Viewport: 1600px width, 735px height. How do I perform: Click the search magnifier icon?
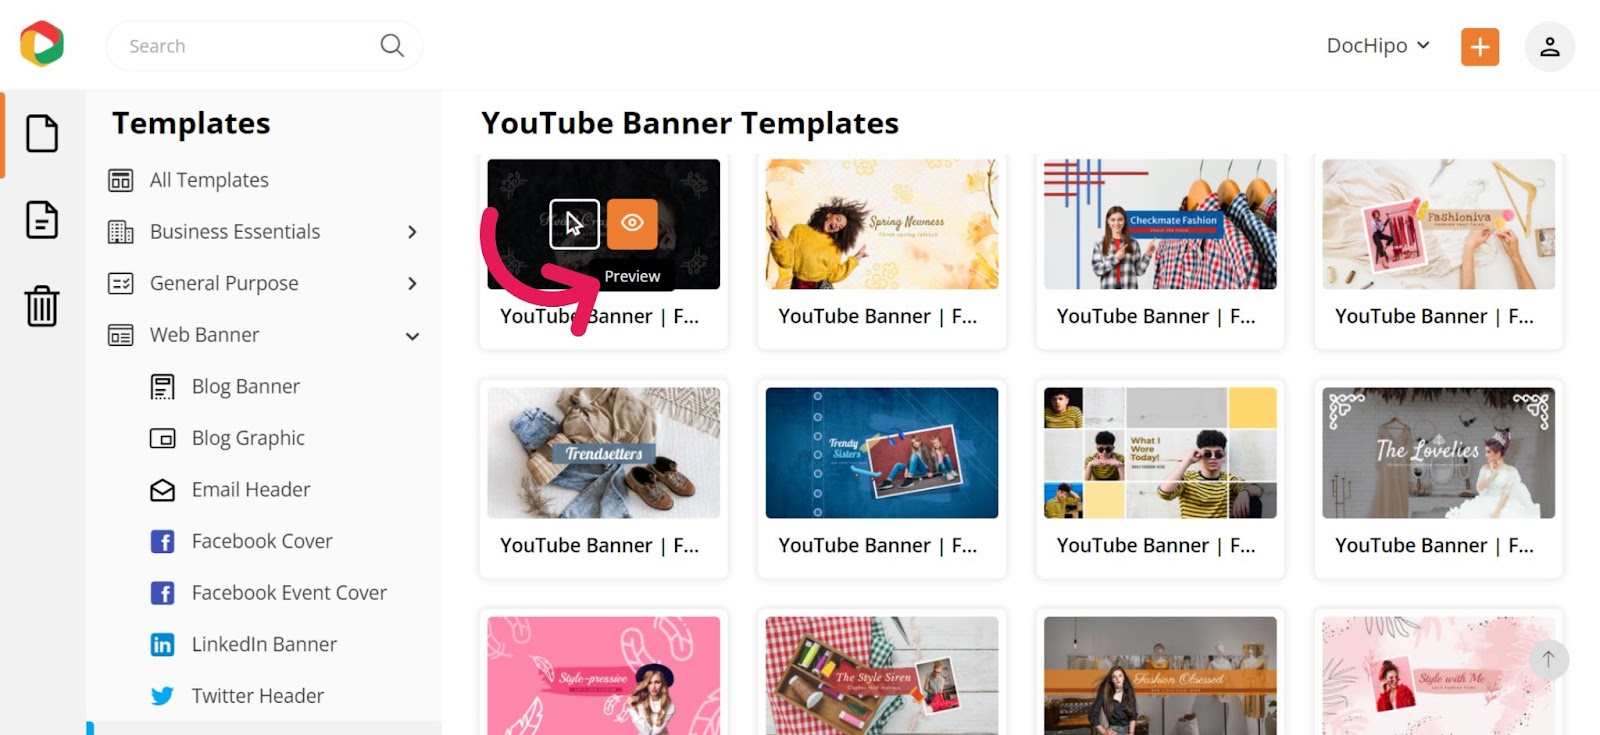click(x=392, y=45)
